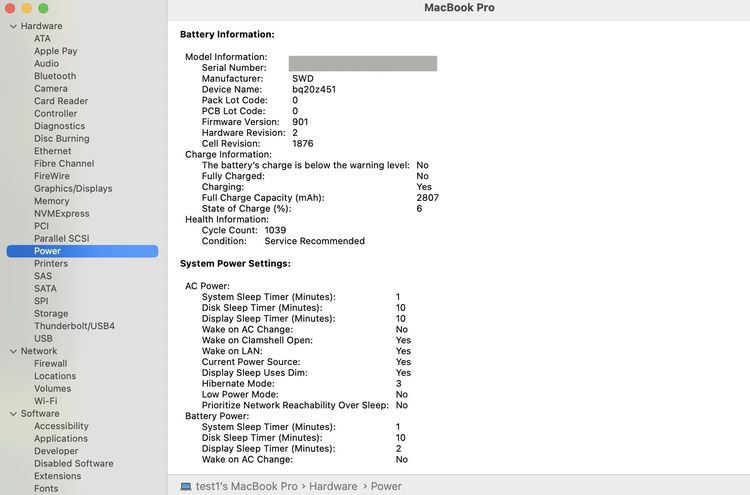Show Memory information

[52, 201]
